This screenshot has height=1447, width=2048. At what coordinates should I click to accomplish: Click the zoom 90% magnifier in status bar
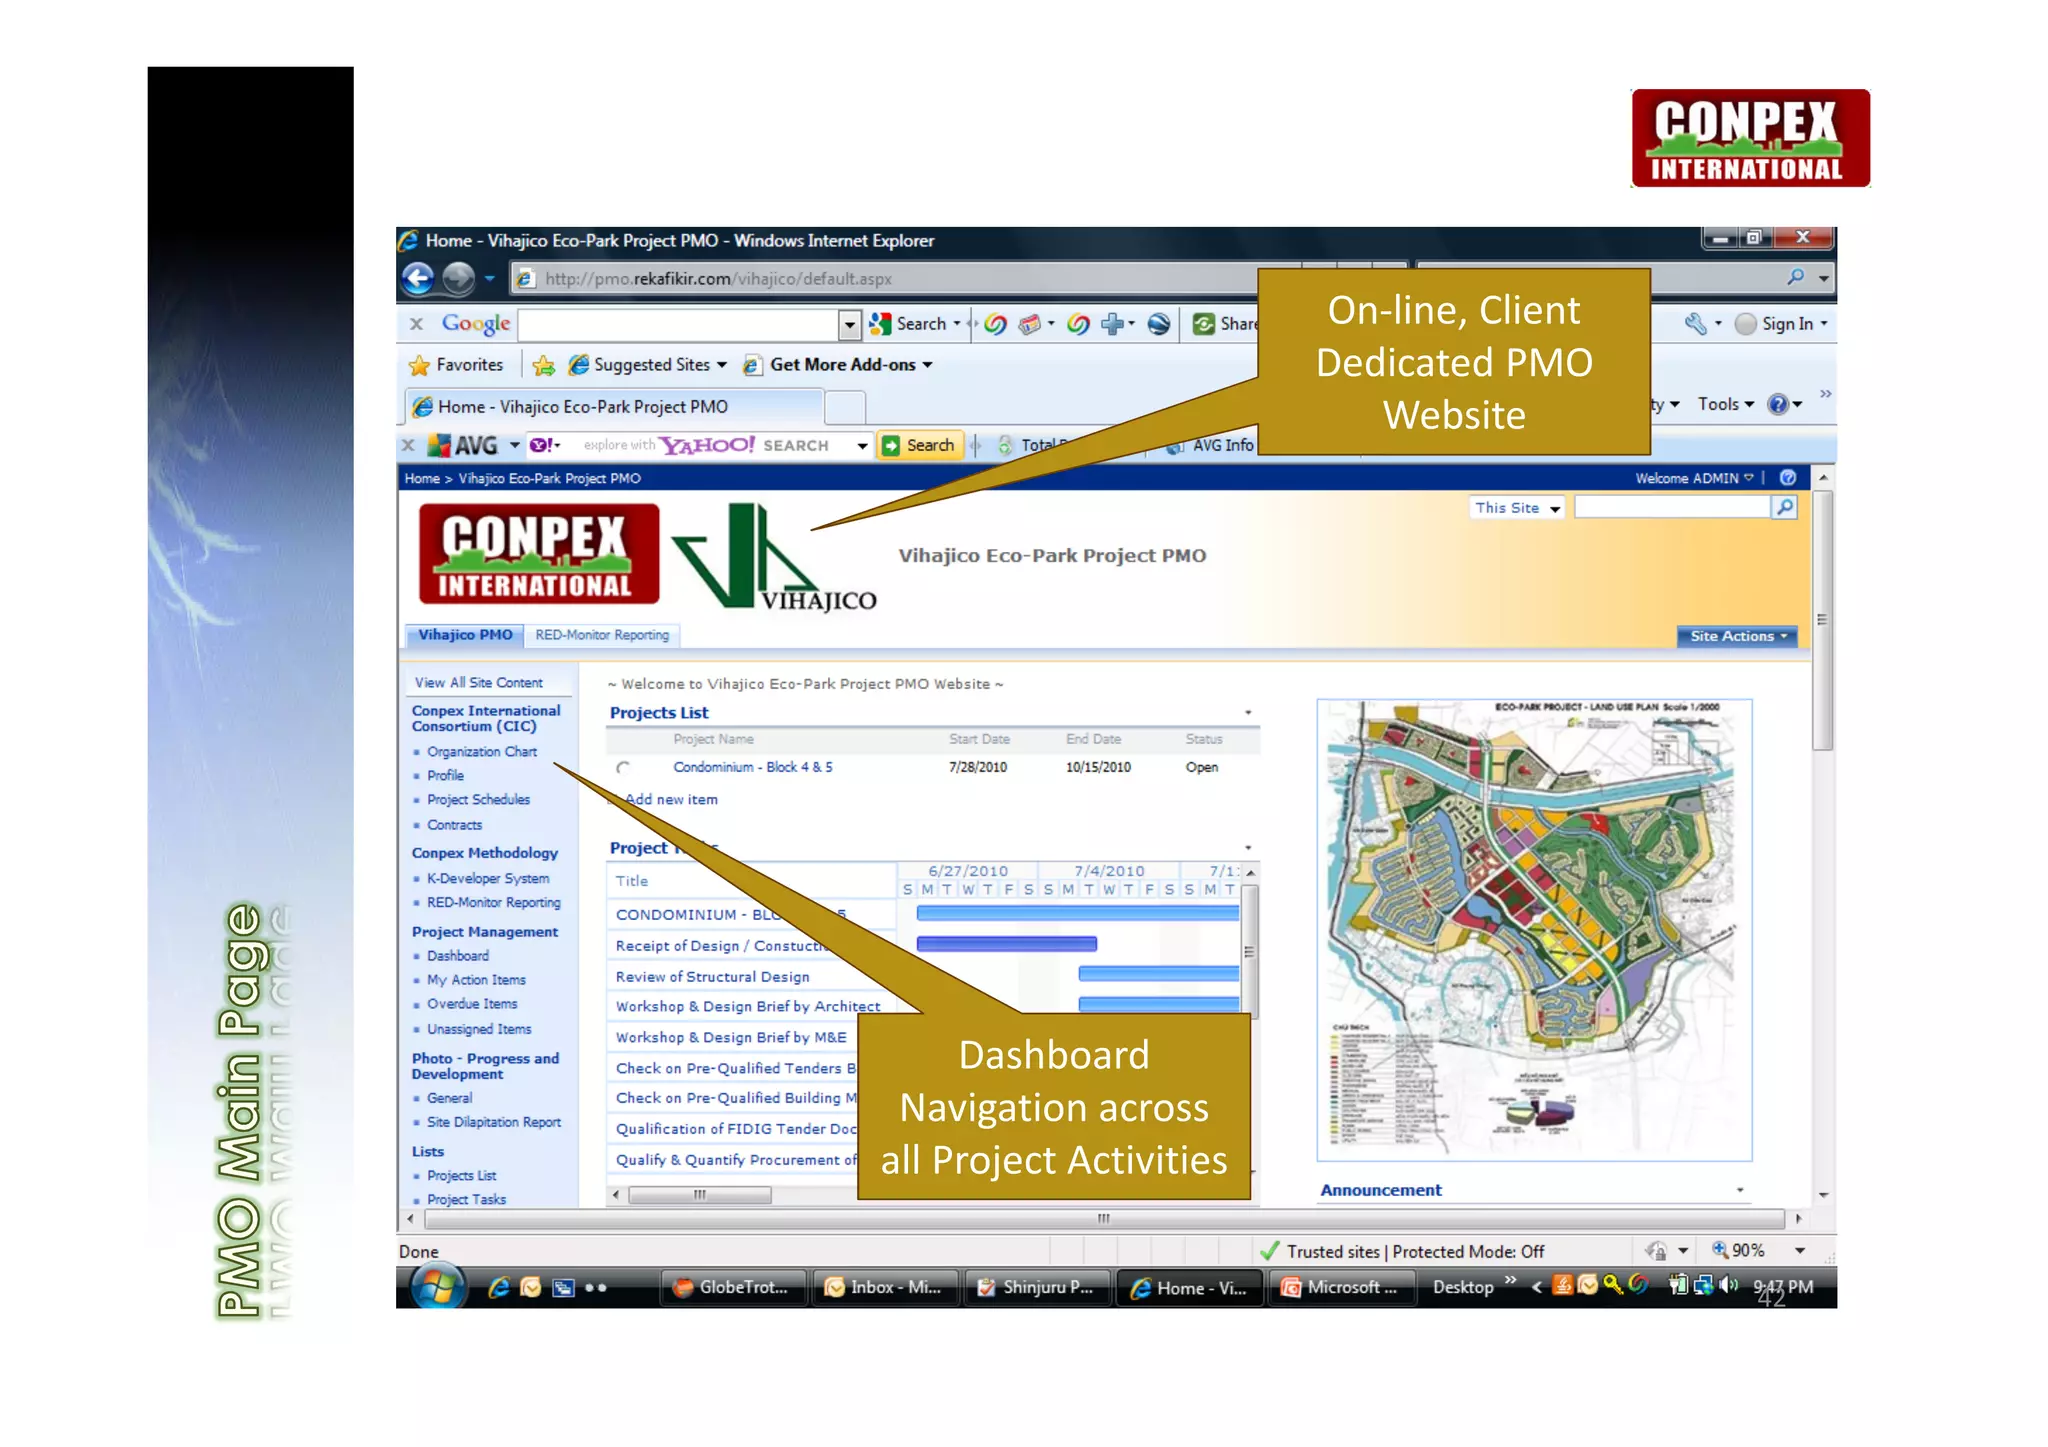(x=1720, y=1250)
